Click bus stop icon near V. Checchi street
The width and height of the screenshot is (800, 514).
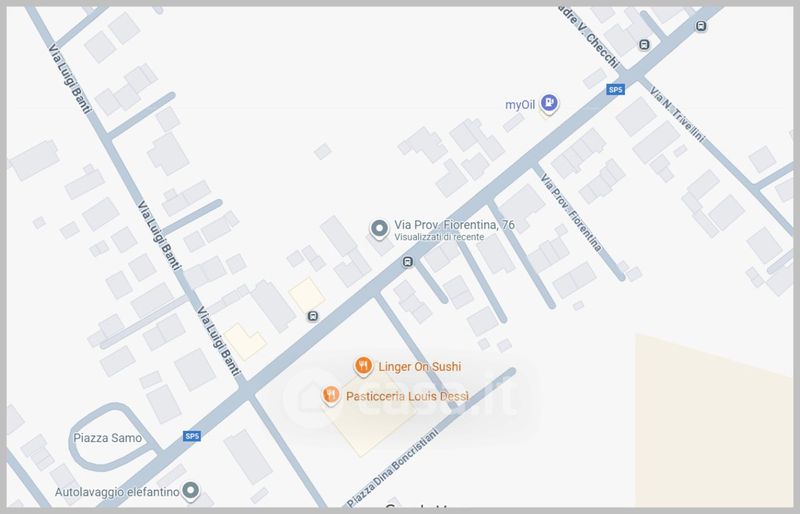[x=644, y=45]
